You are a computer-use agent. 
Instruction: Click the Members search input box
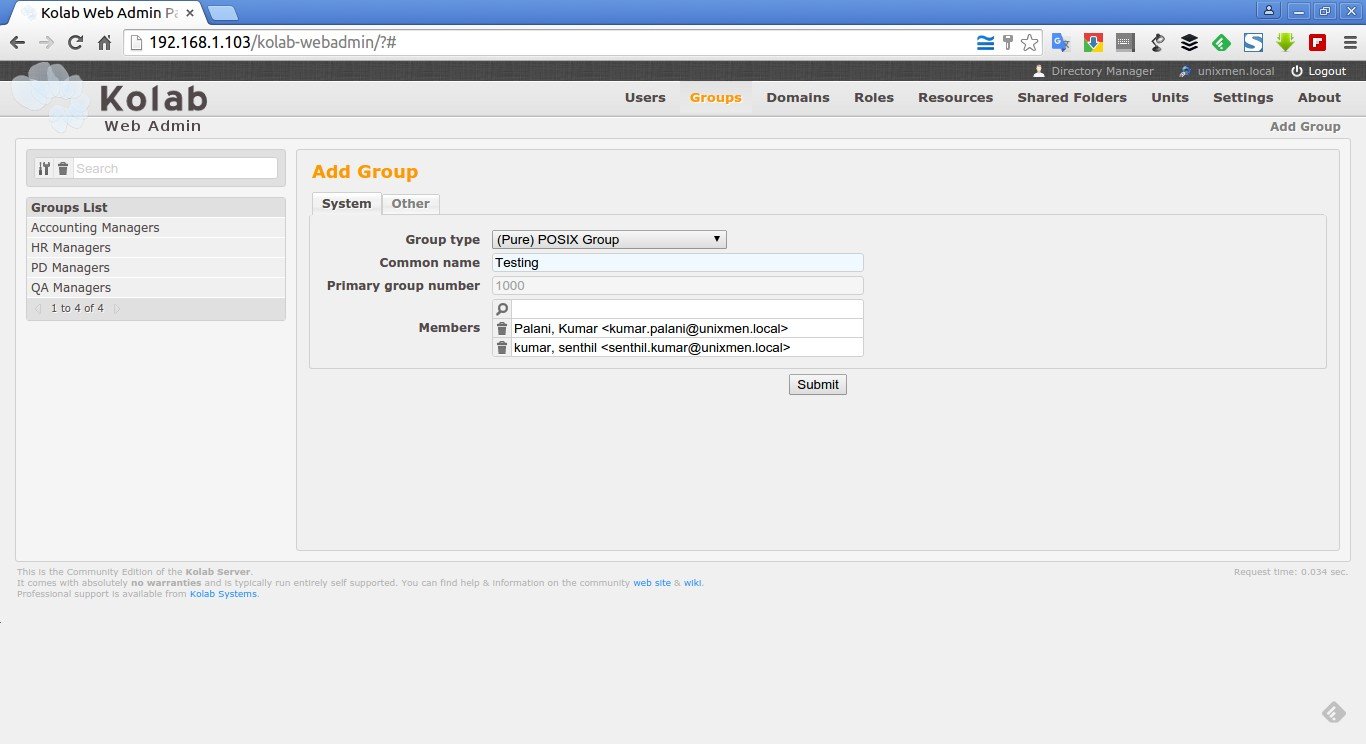(687, 309)
